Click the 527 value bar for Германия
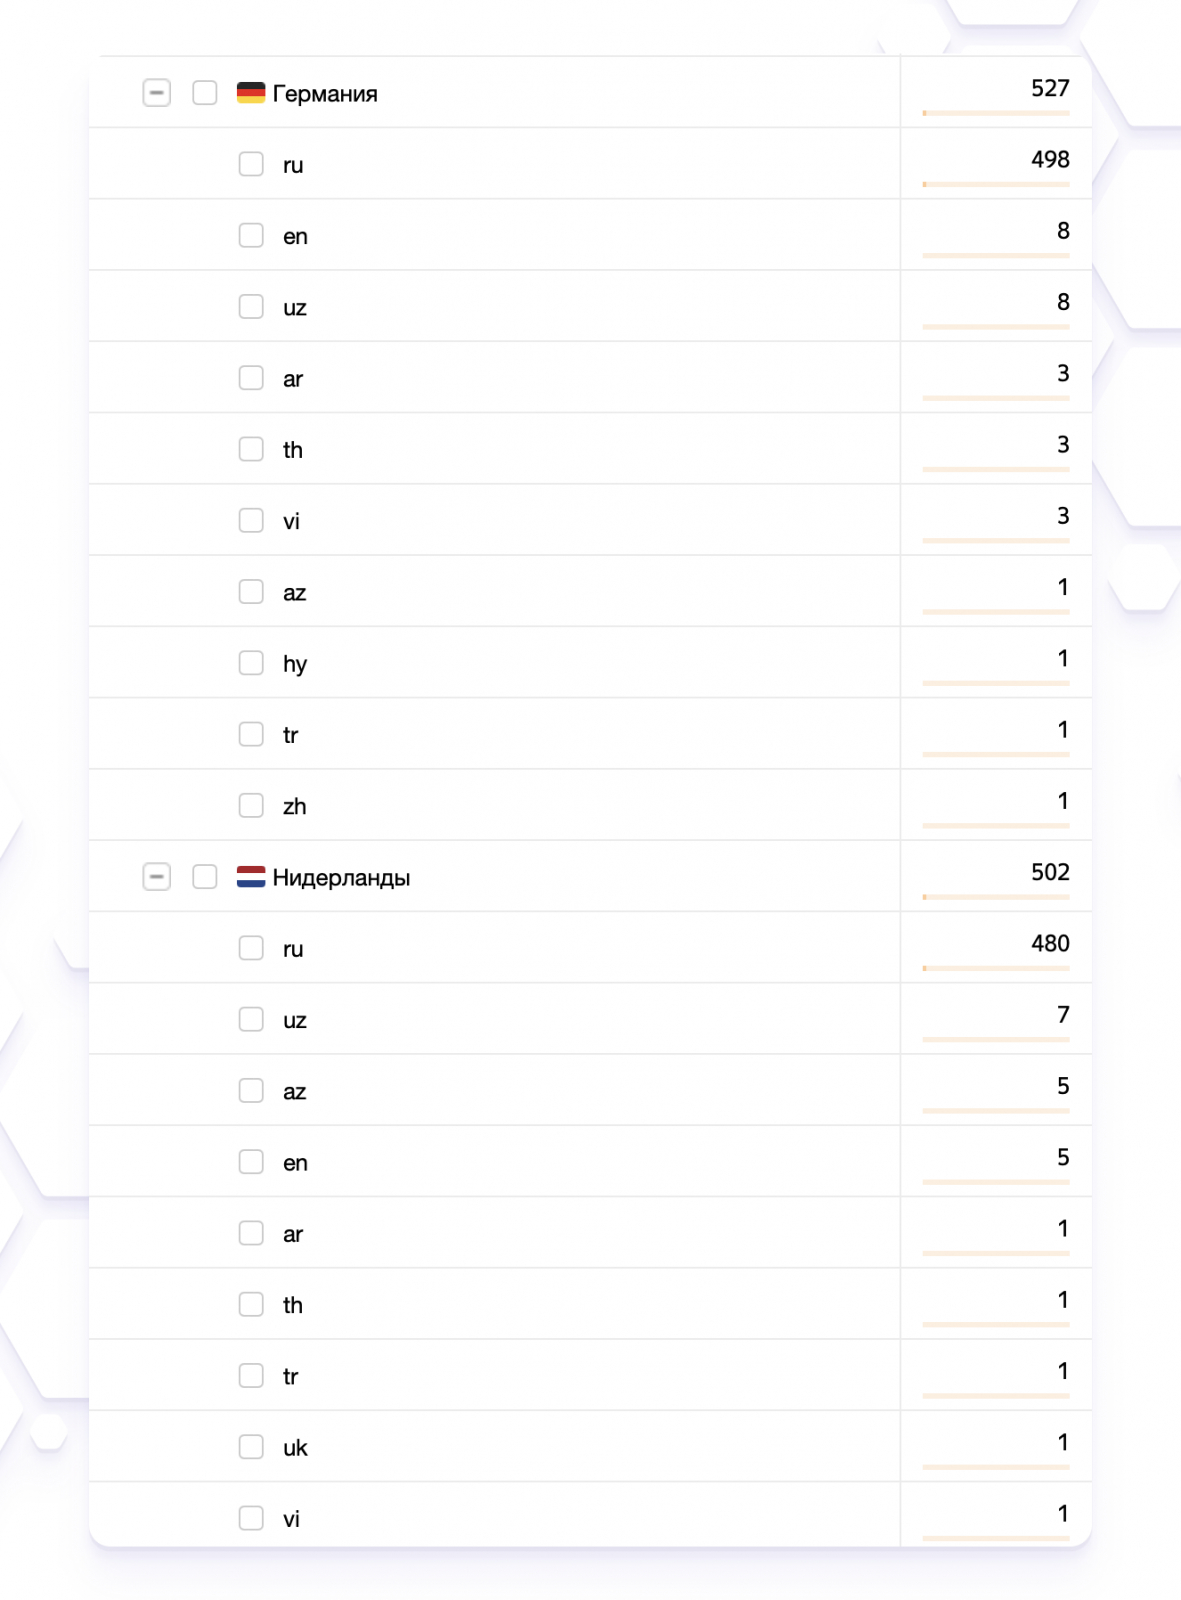The width and height of the screenshot is (1181, 1600). (995, 113)
